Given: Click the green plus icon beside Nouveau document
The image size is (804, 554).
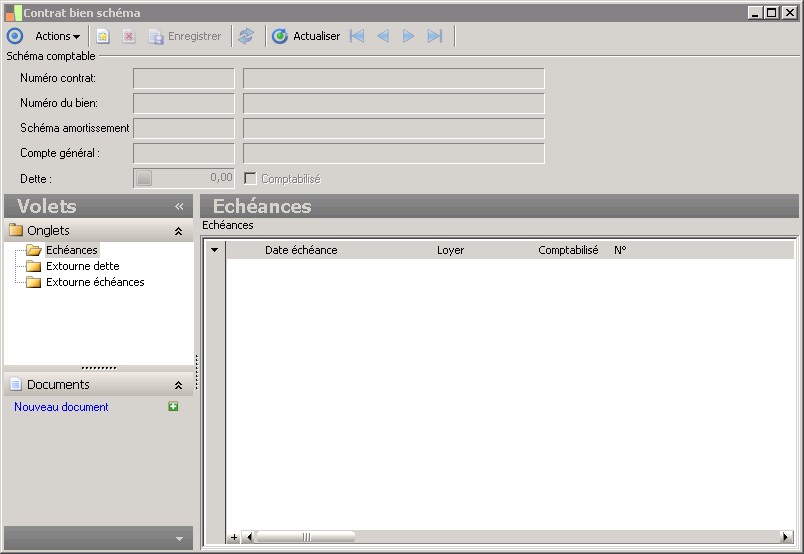Looking at the screenshot, I should pos(174,407).
